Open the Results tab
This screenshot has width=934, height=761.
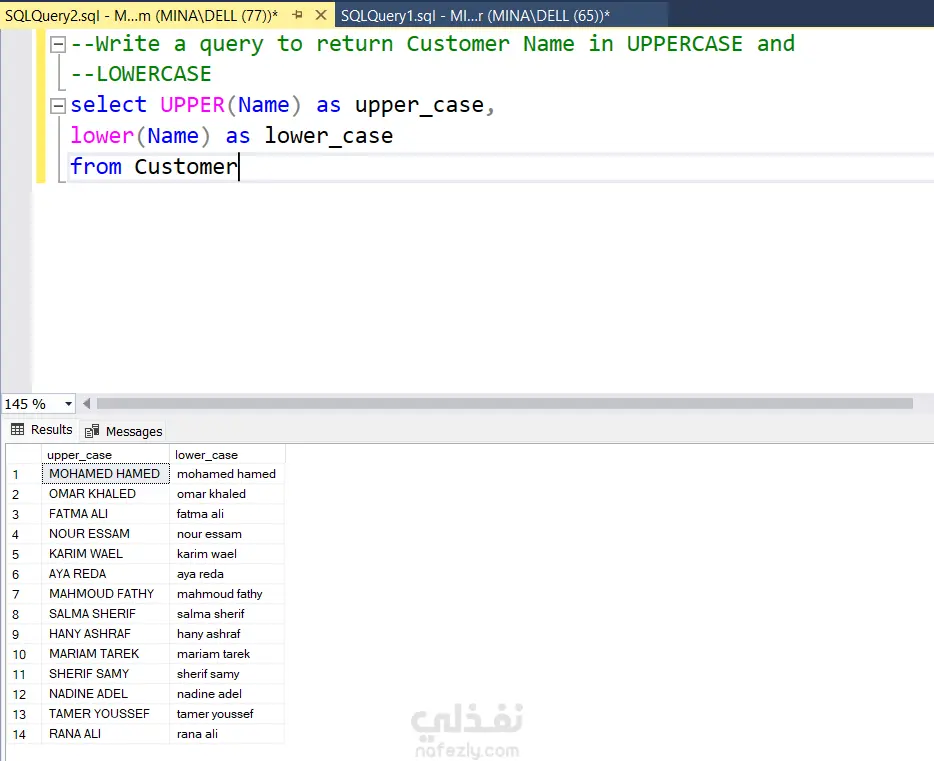pos(42,430)
